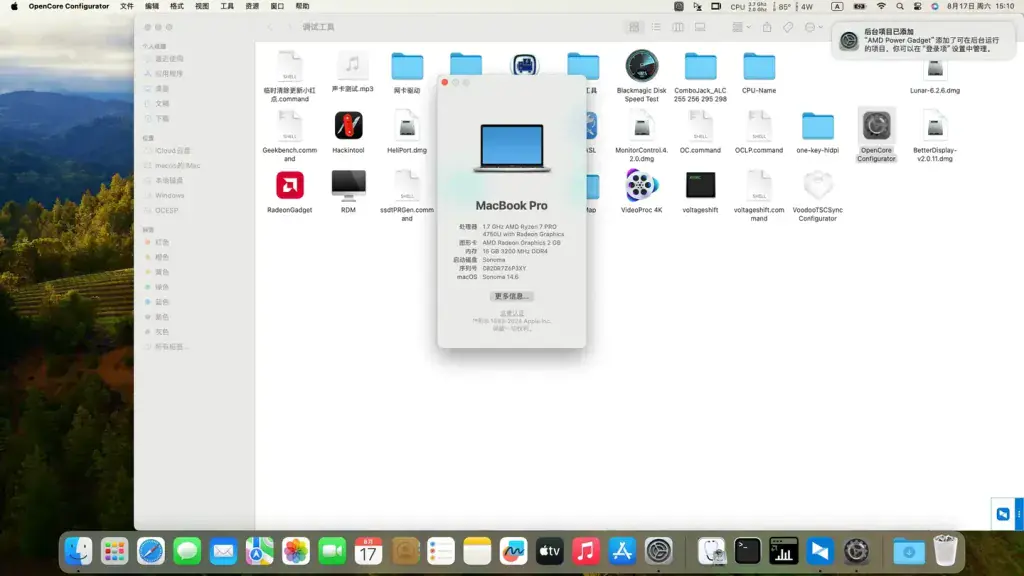1024x576 pixels.
Task: Open Terminal from the Dock
Action: point(747,551)
